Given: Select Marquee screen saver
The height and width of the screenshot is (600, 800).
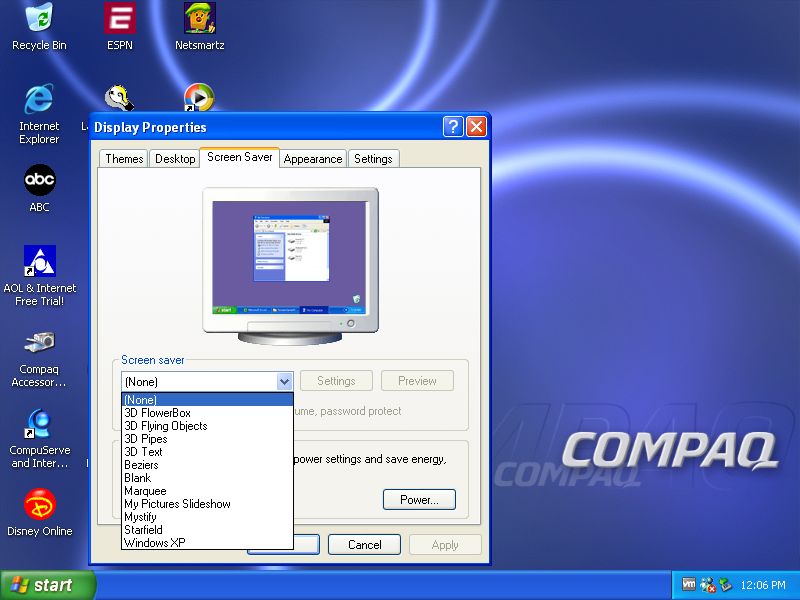Looking at the screenshot, I should click(207, 491).
